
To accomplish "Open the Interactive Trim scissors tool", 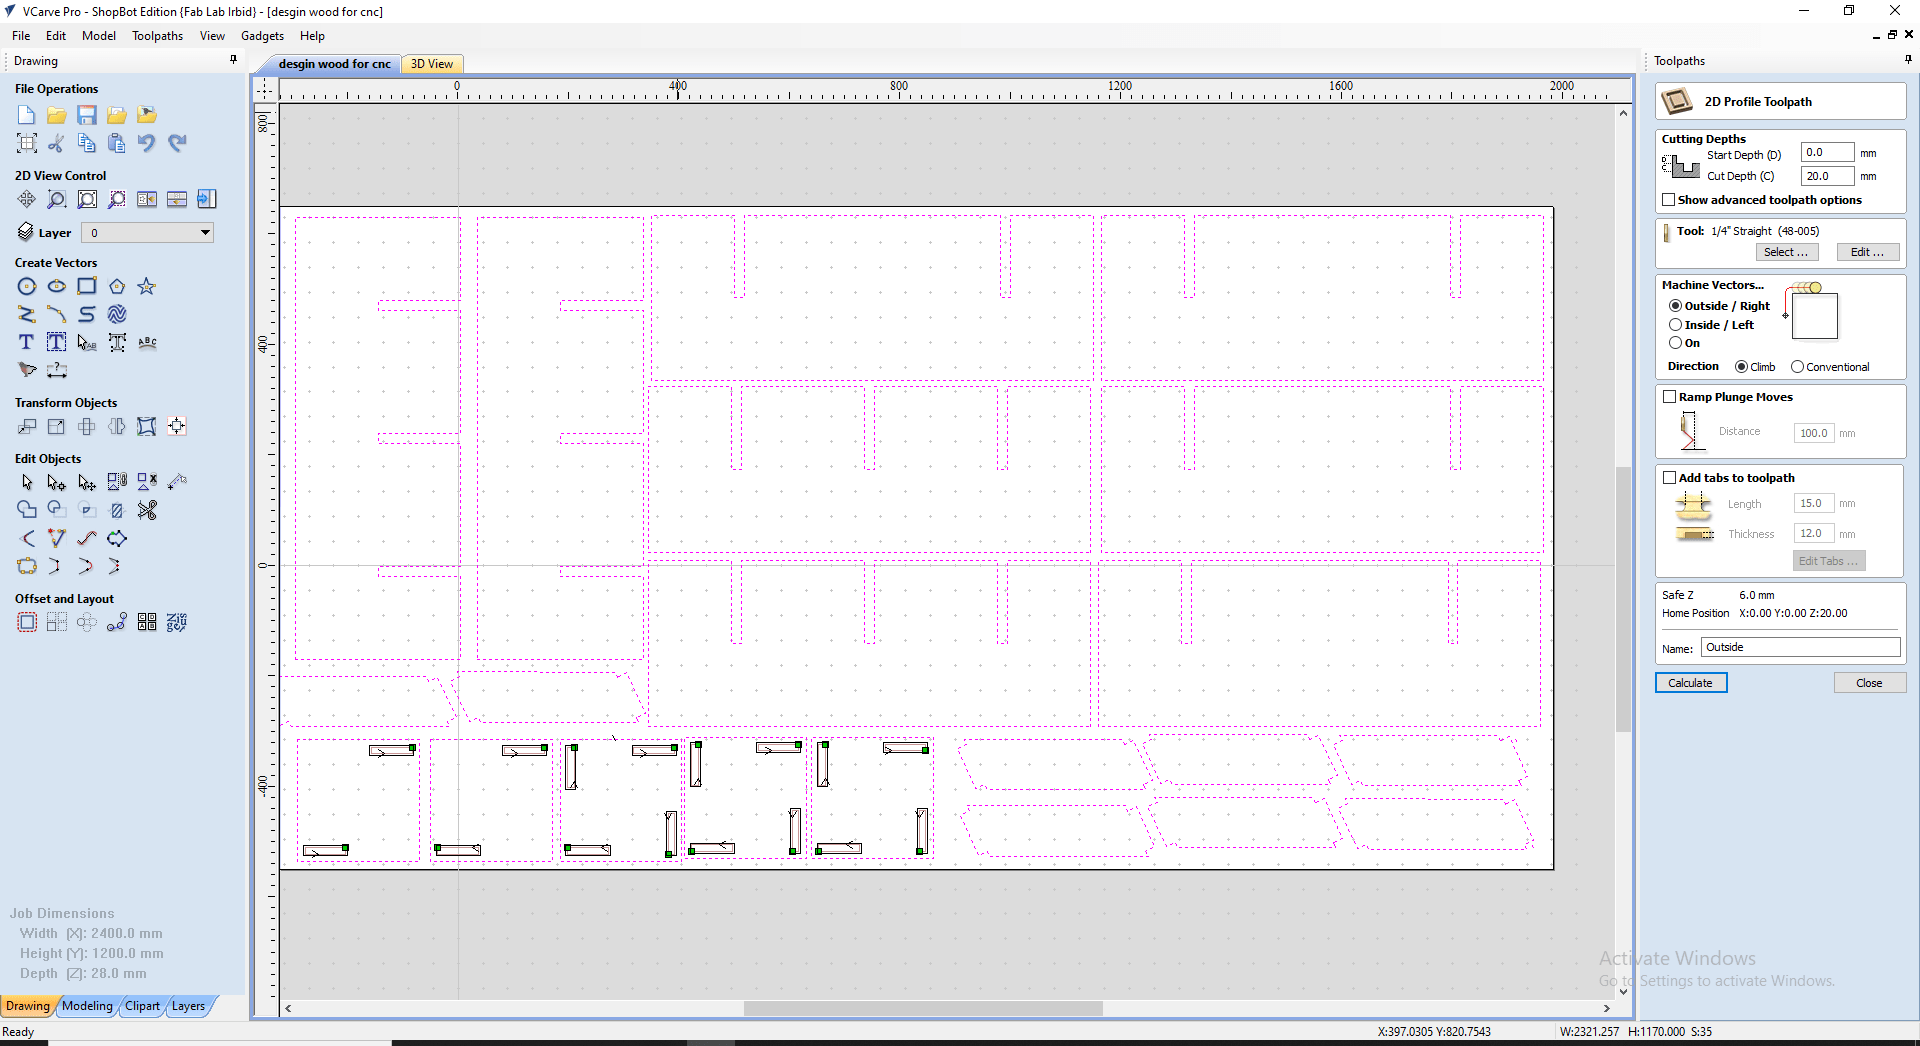I will tap(147, 510).
